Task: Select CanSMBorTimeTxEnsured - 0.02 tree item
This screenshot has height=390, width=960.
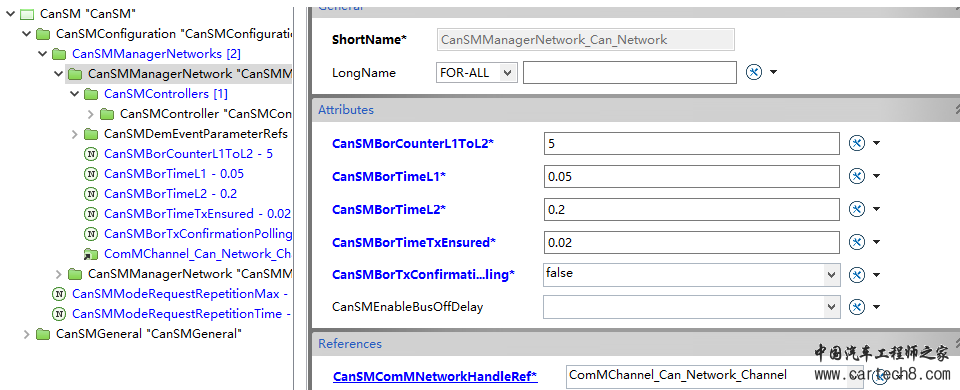Action: point(198,214)
